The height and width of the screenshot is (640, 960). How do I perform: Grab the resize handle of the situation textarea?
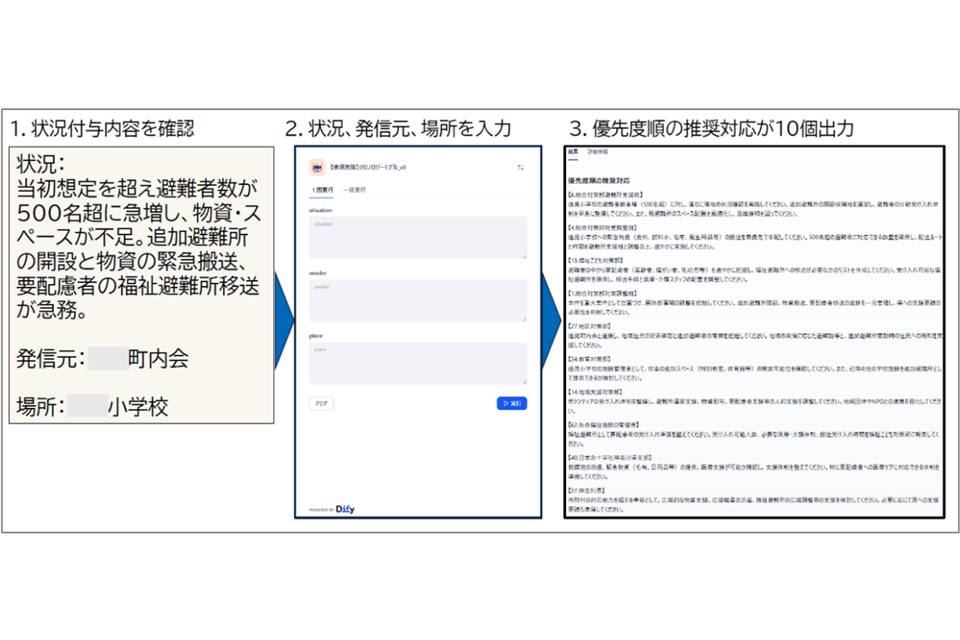coord(524,256)
